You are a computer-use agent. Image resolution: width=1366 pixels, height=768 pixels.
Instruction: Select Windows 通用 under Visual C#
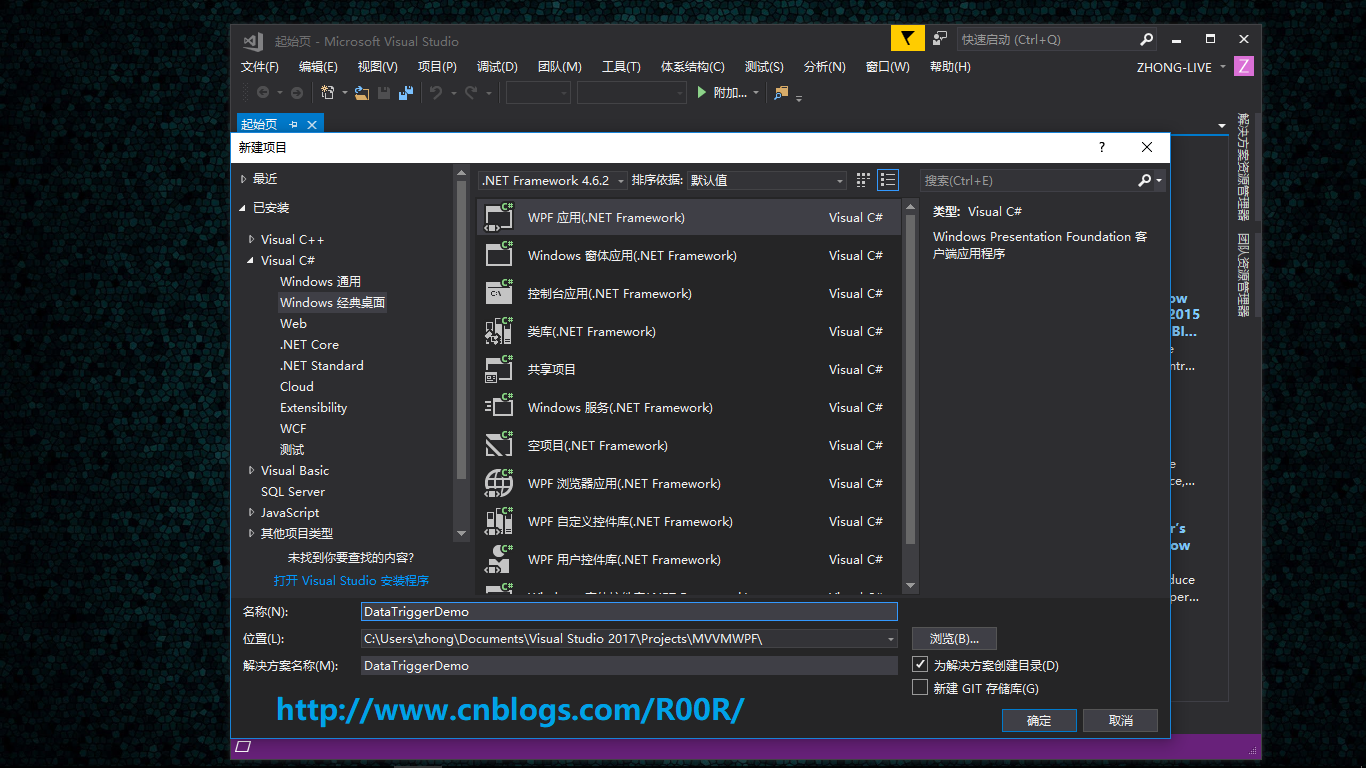pyautogui.click(x=320, y=281)
